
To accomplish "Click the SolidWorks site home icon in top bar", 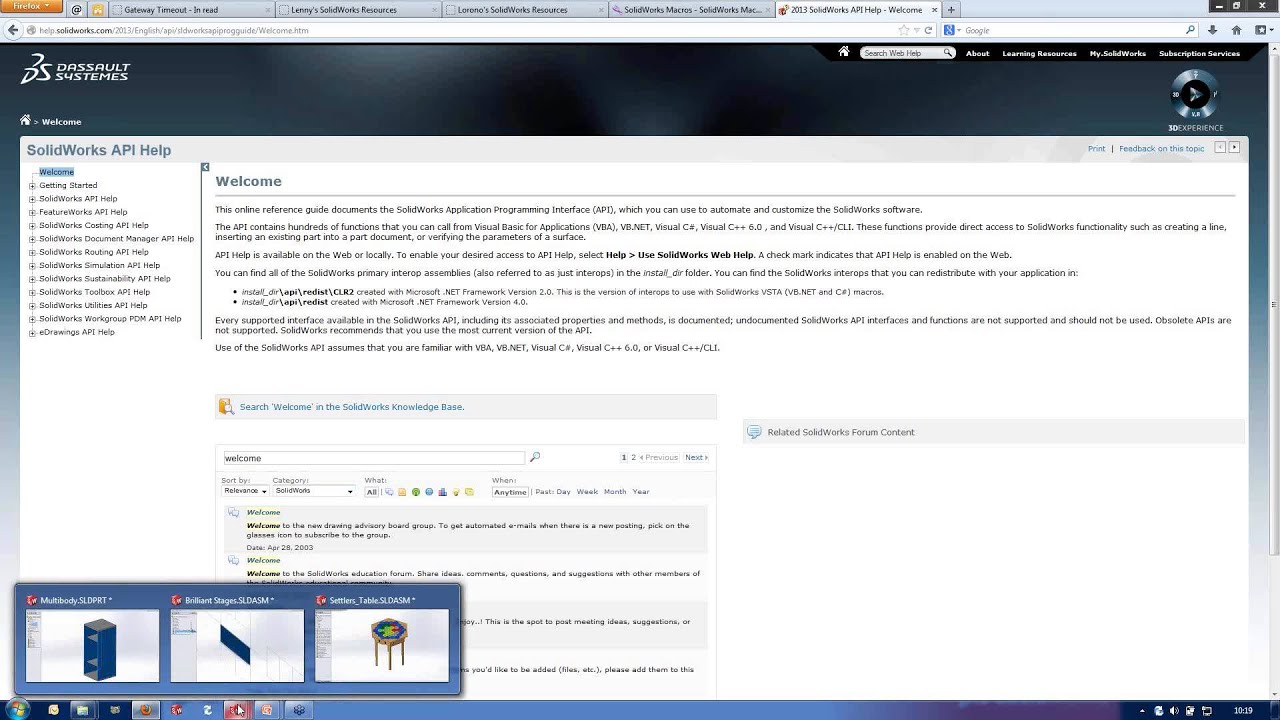I will (x=844, y=52).
